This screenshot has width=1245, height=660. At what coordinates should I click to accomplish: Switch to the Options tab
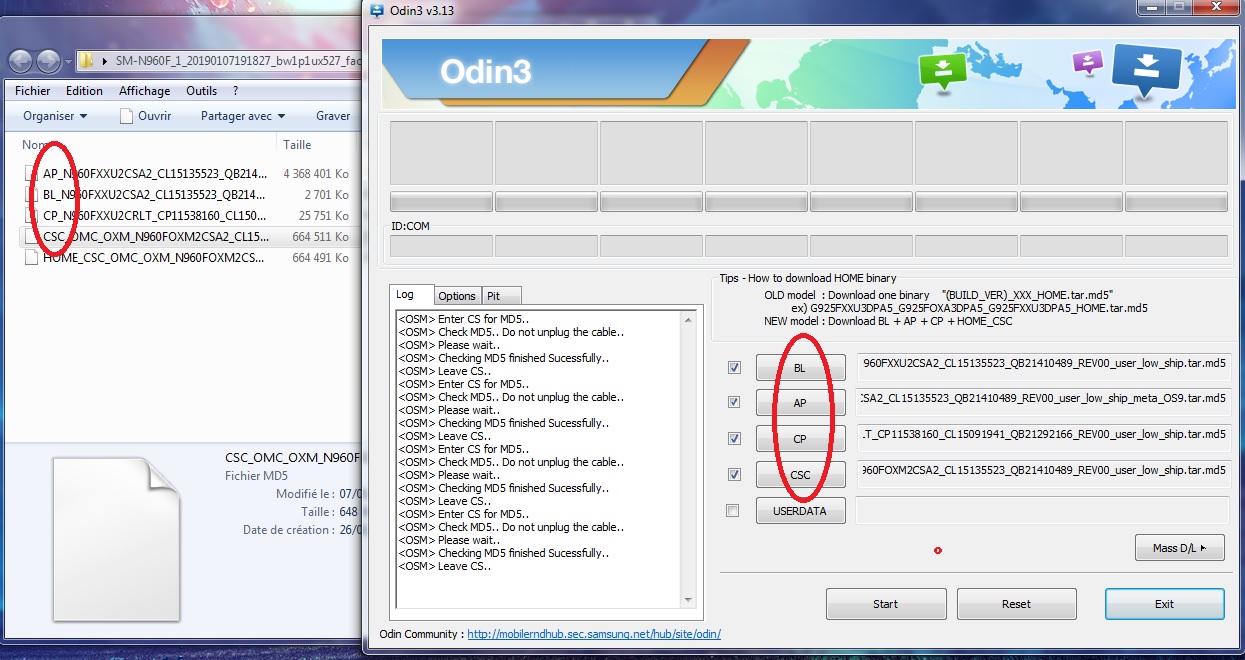tap(457, 296)
